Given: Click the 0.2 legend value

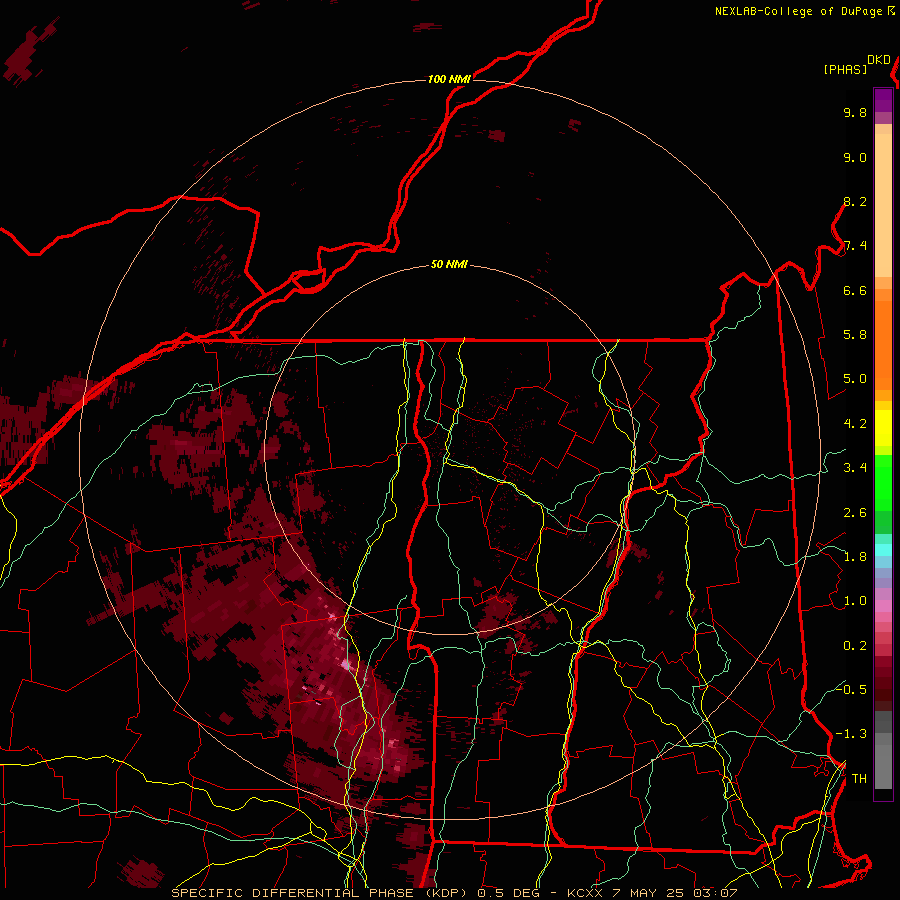Looking at the screenshot, I should pyautogui.click(x=855, y=646).
